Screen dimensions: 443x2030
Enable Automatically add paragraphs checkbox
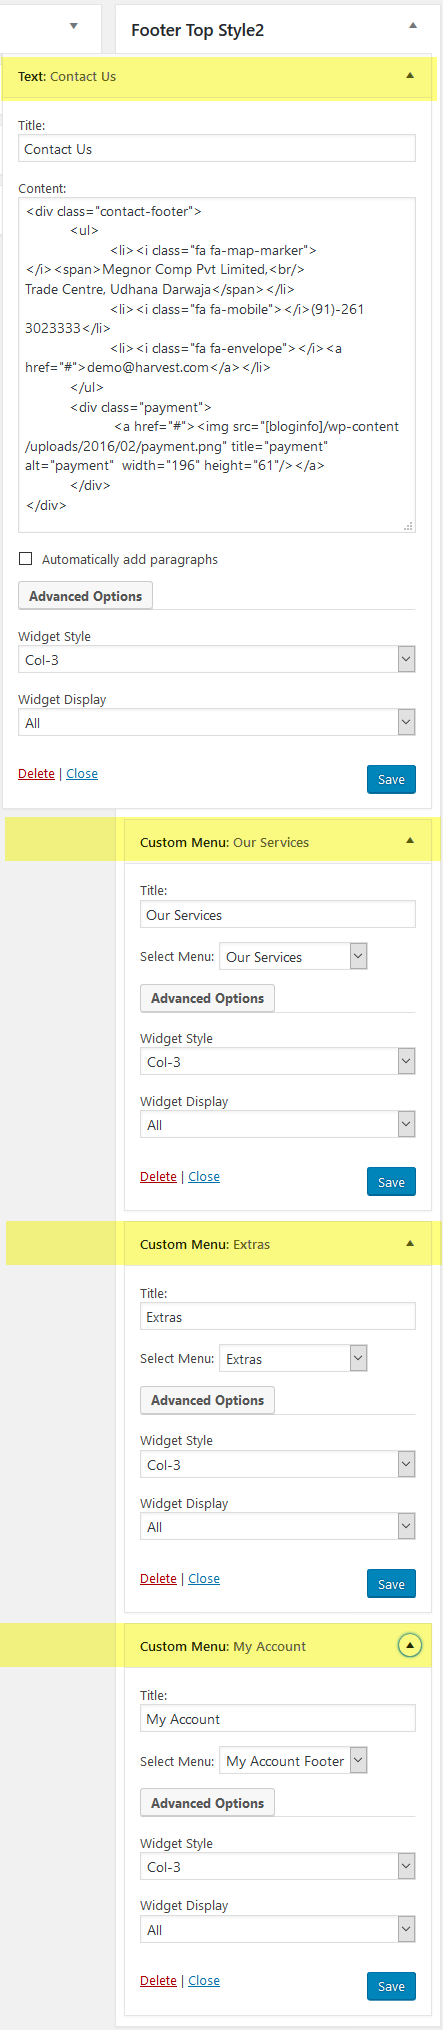26,559
